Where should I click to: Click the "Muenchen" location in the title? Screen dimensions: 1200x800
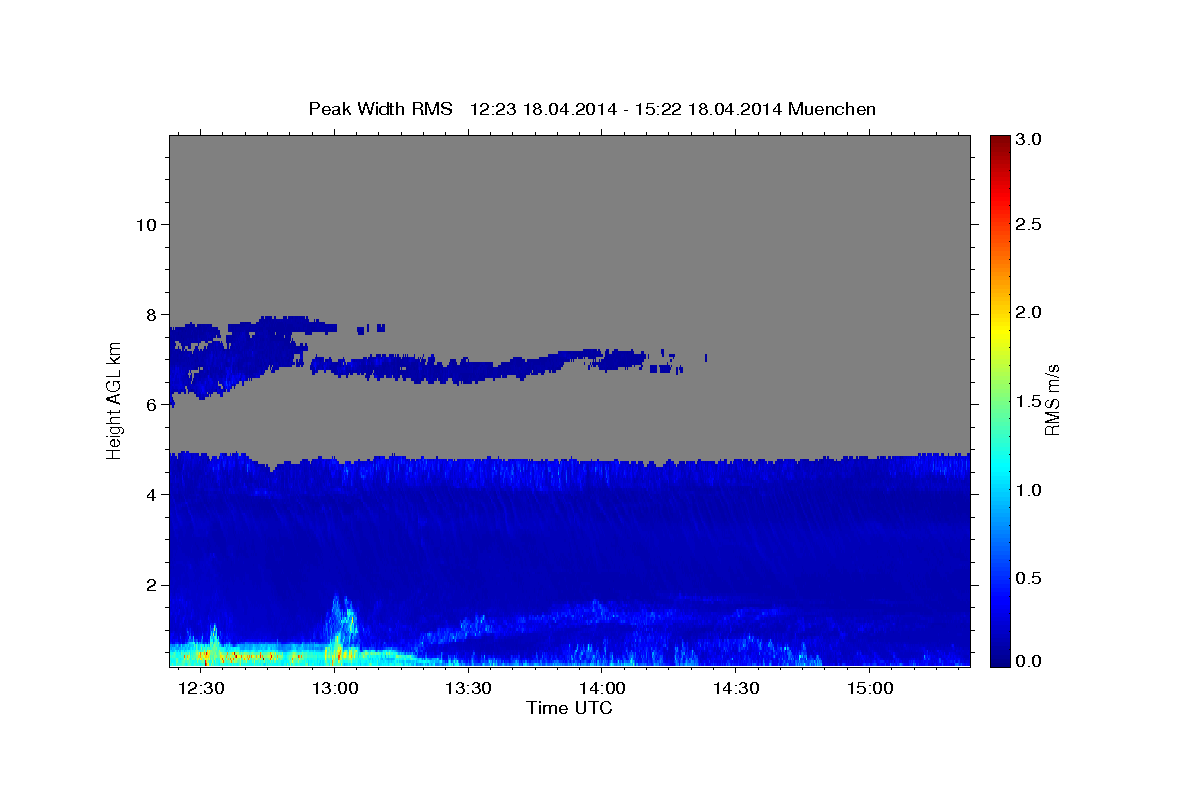click(x=832, y=108)
